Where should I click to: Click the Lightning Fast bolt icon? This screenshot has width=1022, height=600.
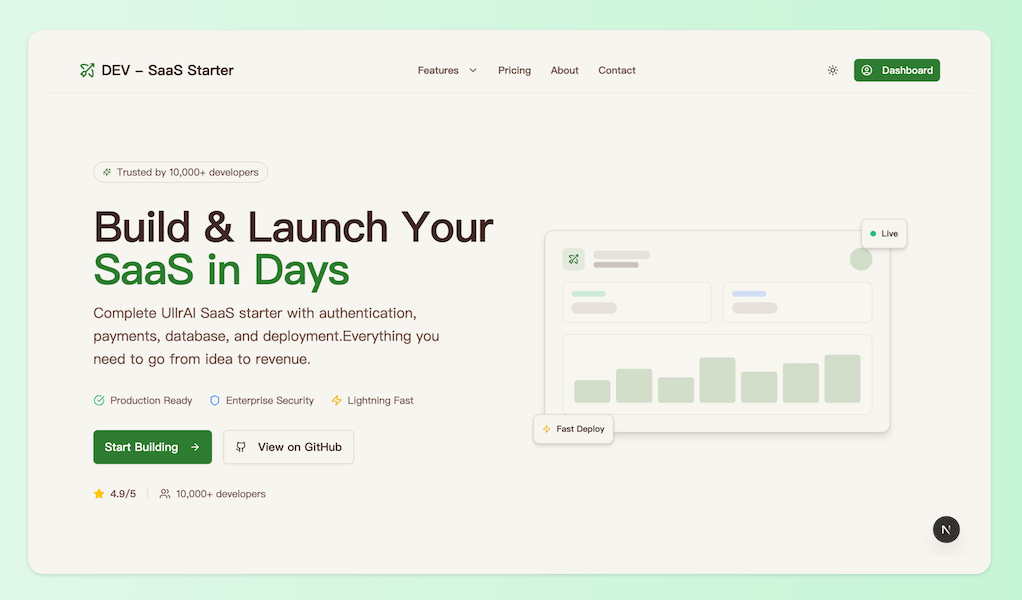coord(337,400)
